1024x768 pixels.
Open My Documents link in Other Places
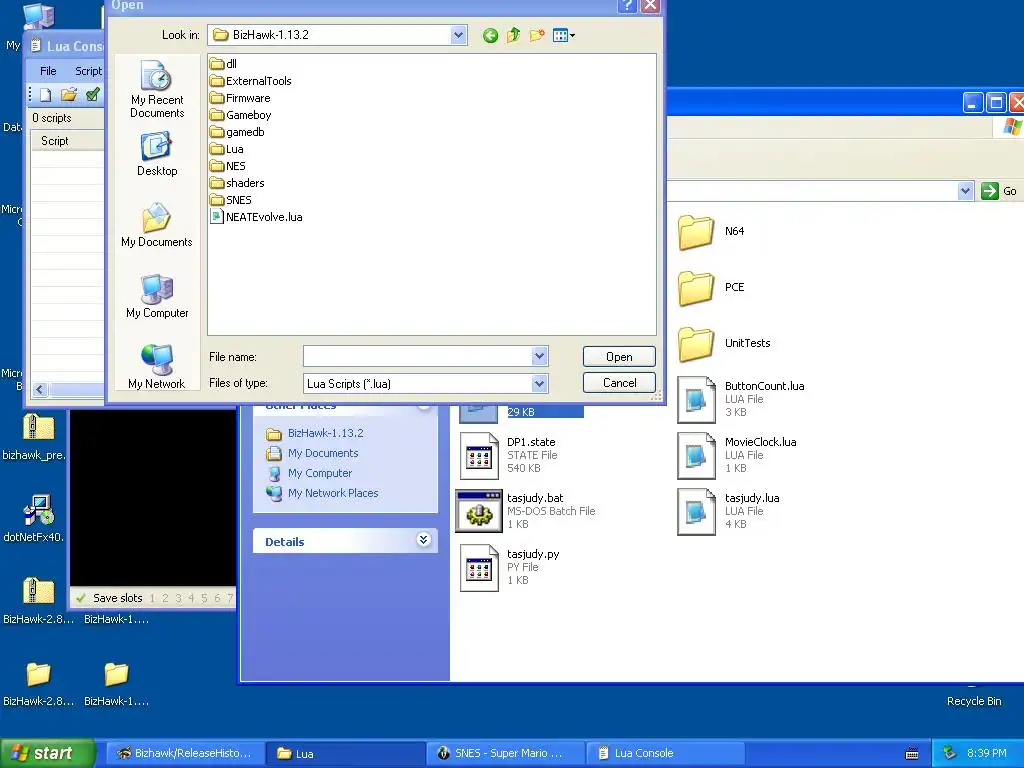(323, 453)
